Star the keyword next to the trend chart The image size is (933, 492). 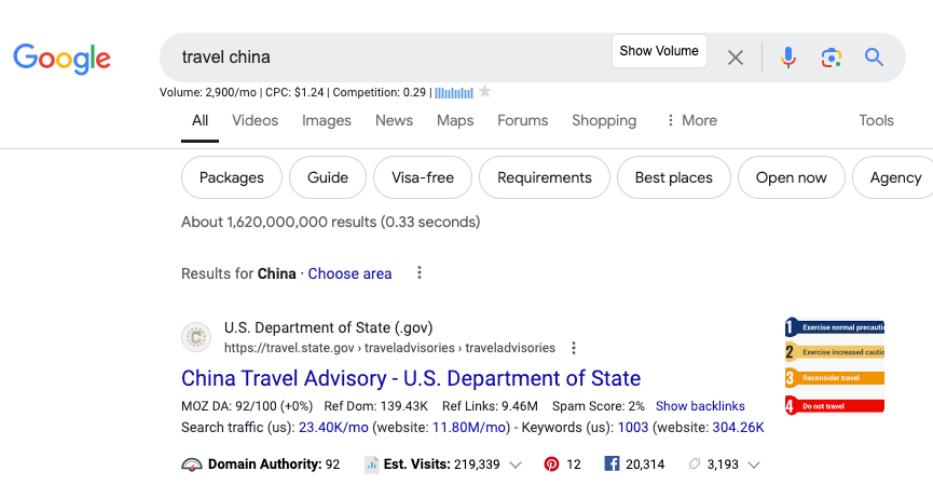coord(485,92)
